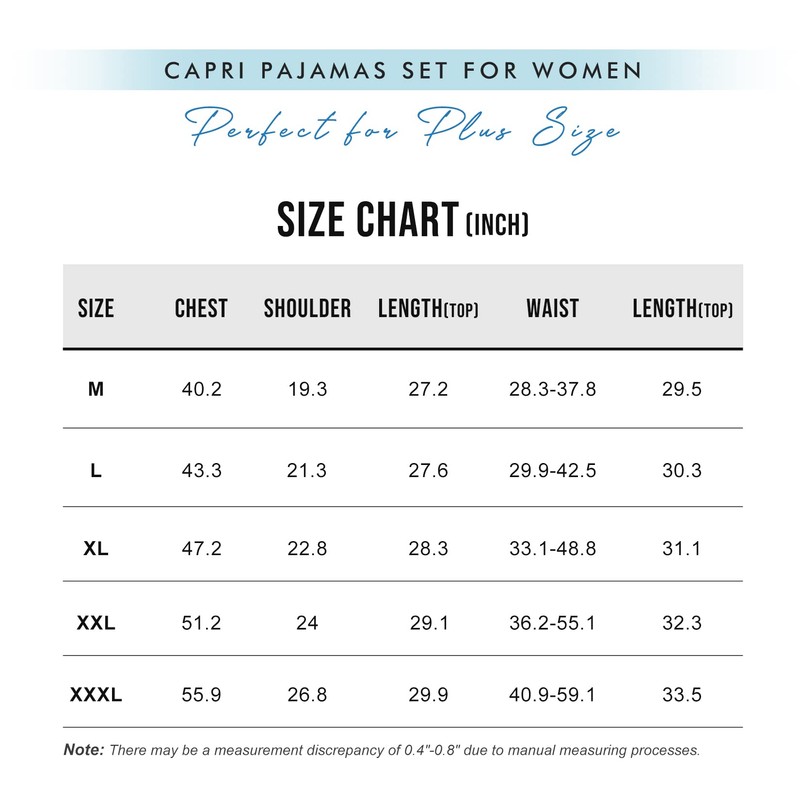The width and height of the screenshot is (800, 800).
Task: Click the 55.9 chest value
Action: 201,695
